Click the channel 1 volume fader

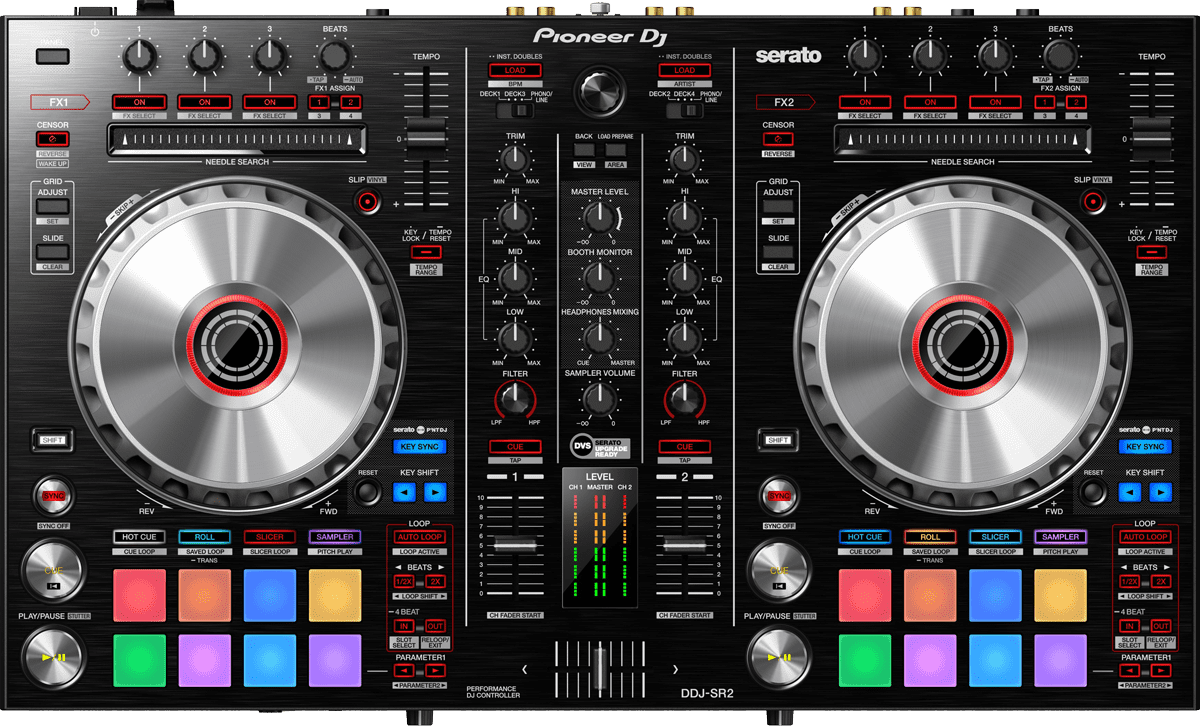517,546
